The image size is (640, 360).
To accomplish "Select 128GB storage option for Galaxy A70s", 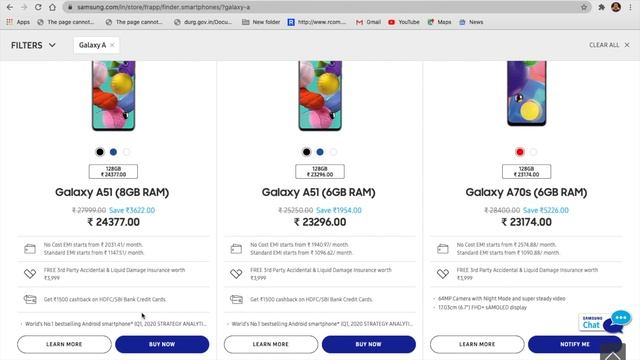I will 527,171.
